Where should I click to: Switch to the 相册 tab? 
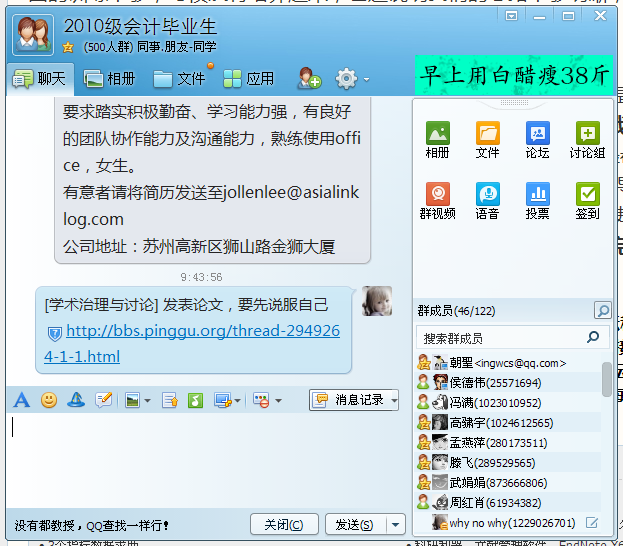[x=110, y=79]
